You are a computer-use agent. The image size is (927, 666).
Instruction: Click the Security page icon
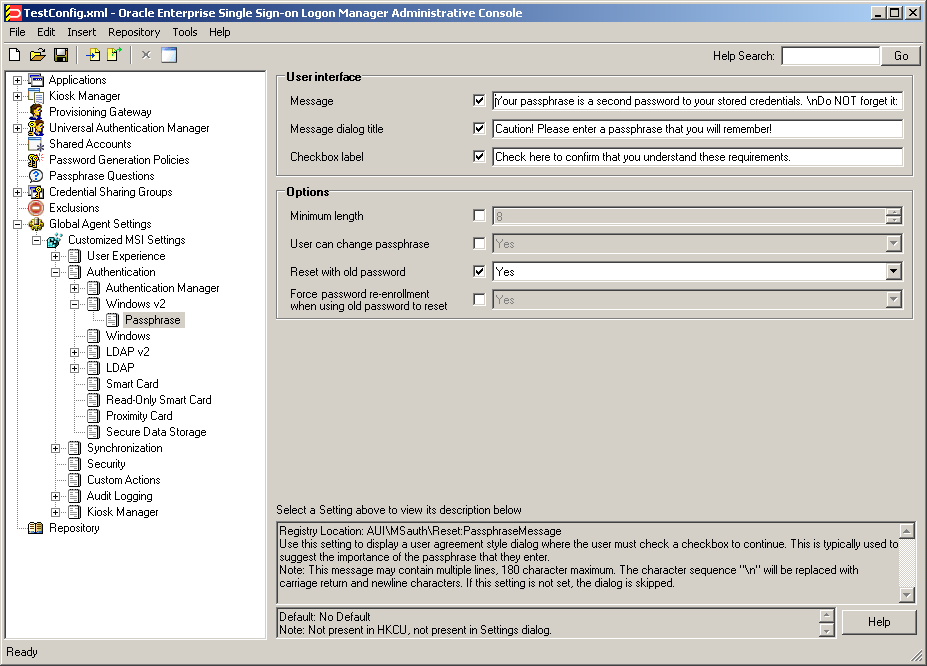point(74,464)
